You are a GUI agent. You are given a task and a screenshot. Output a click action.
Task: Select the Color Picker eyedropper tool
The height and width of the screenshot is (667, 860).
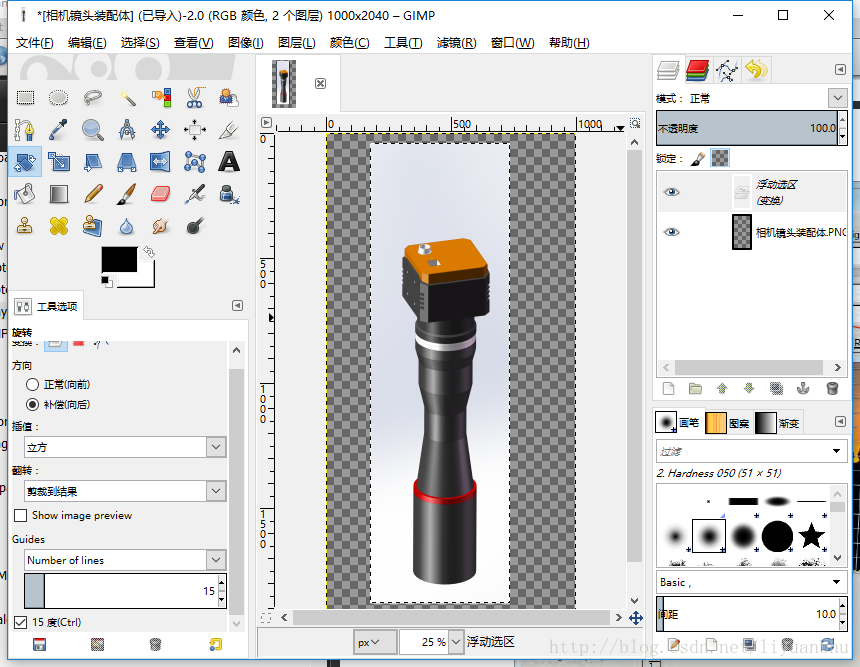click(59, 130)
